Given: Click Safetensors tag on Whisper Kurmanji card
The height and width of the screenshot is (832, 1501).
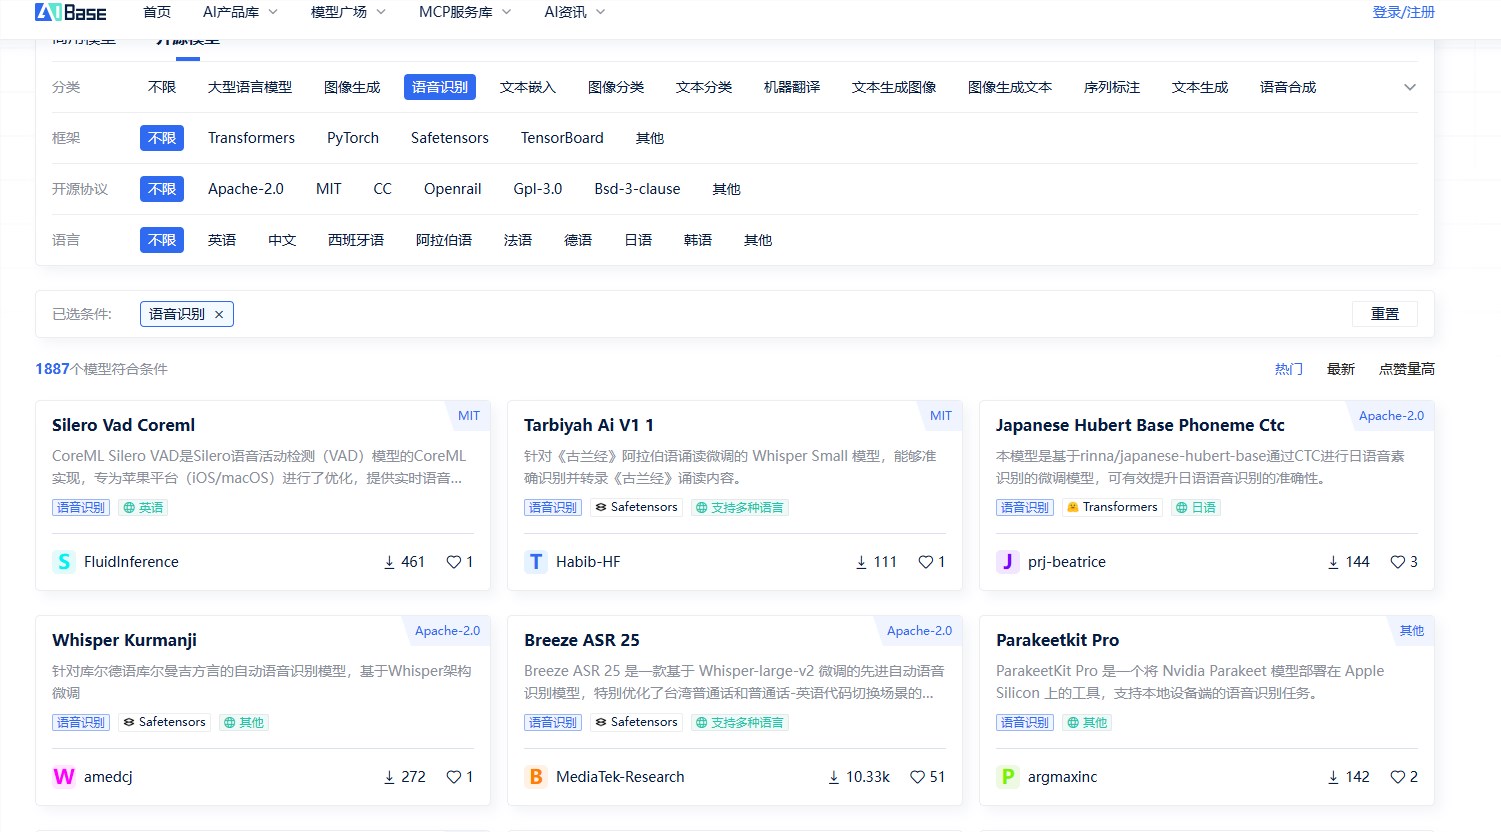Looking at the screenshot, I should [164, 722].
